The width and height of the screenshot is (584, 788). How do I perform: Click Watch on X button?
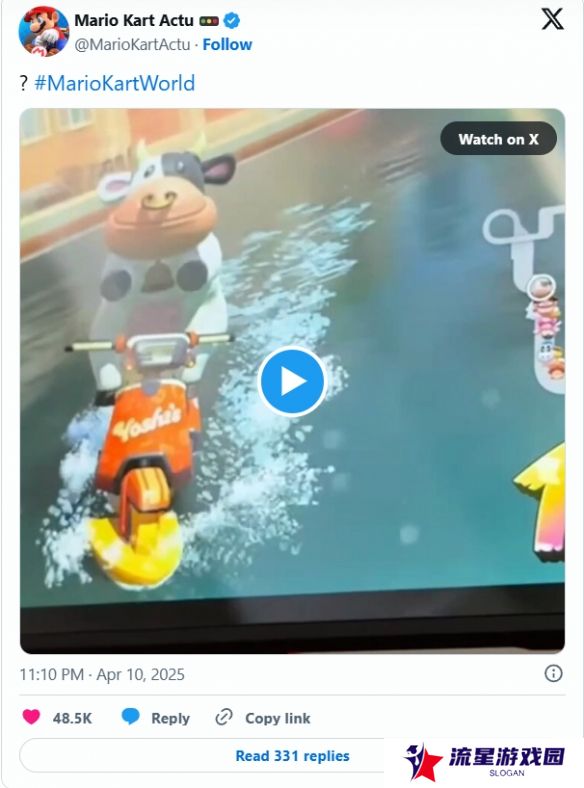tap(499, 139)
